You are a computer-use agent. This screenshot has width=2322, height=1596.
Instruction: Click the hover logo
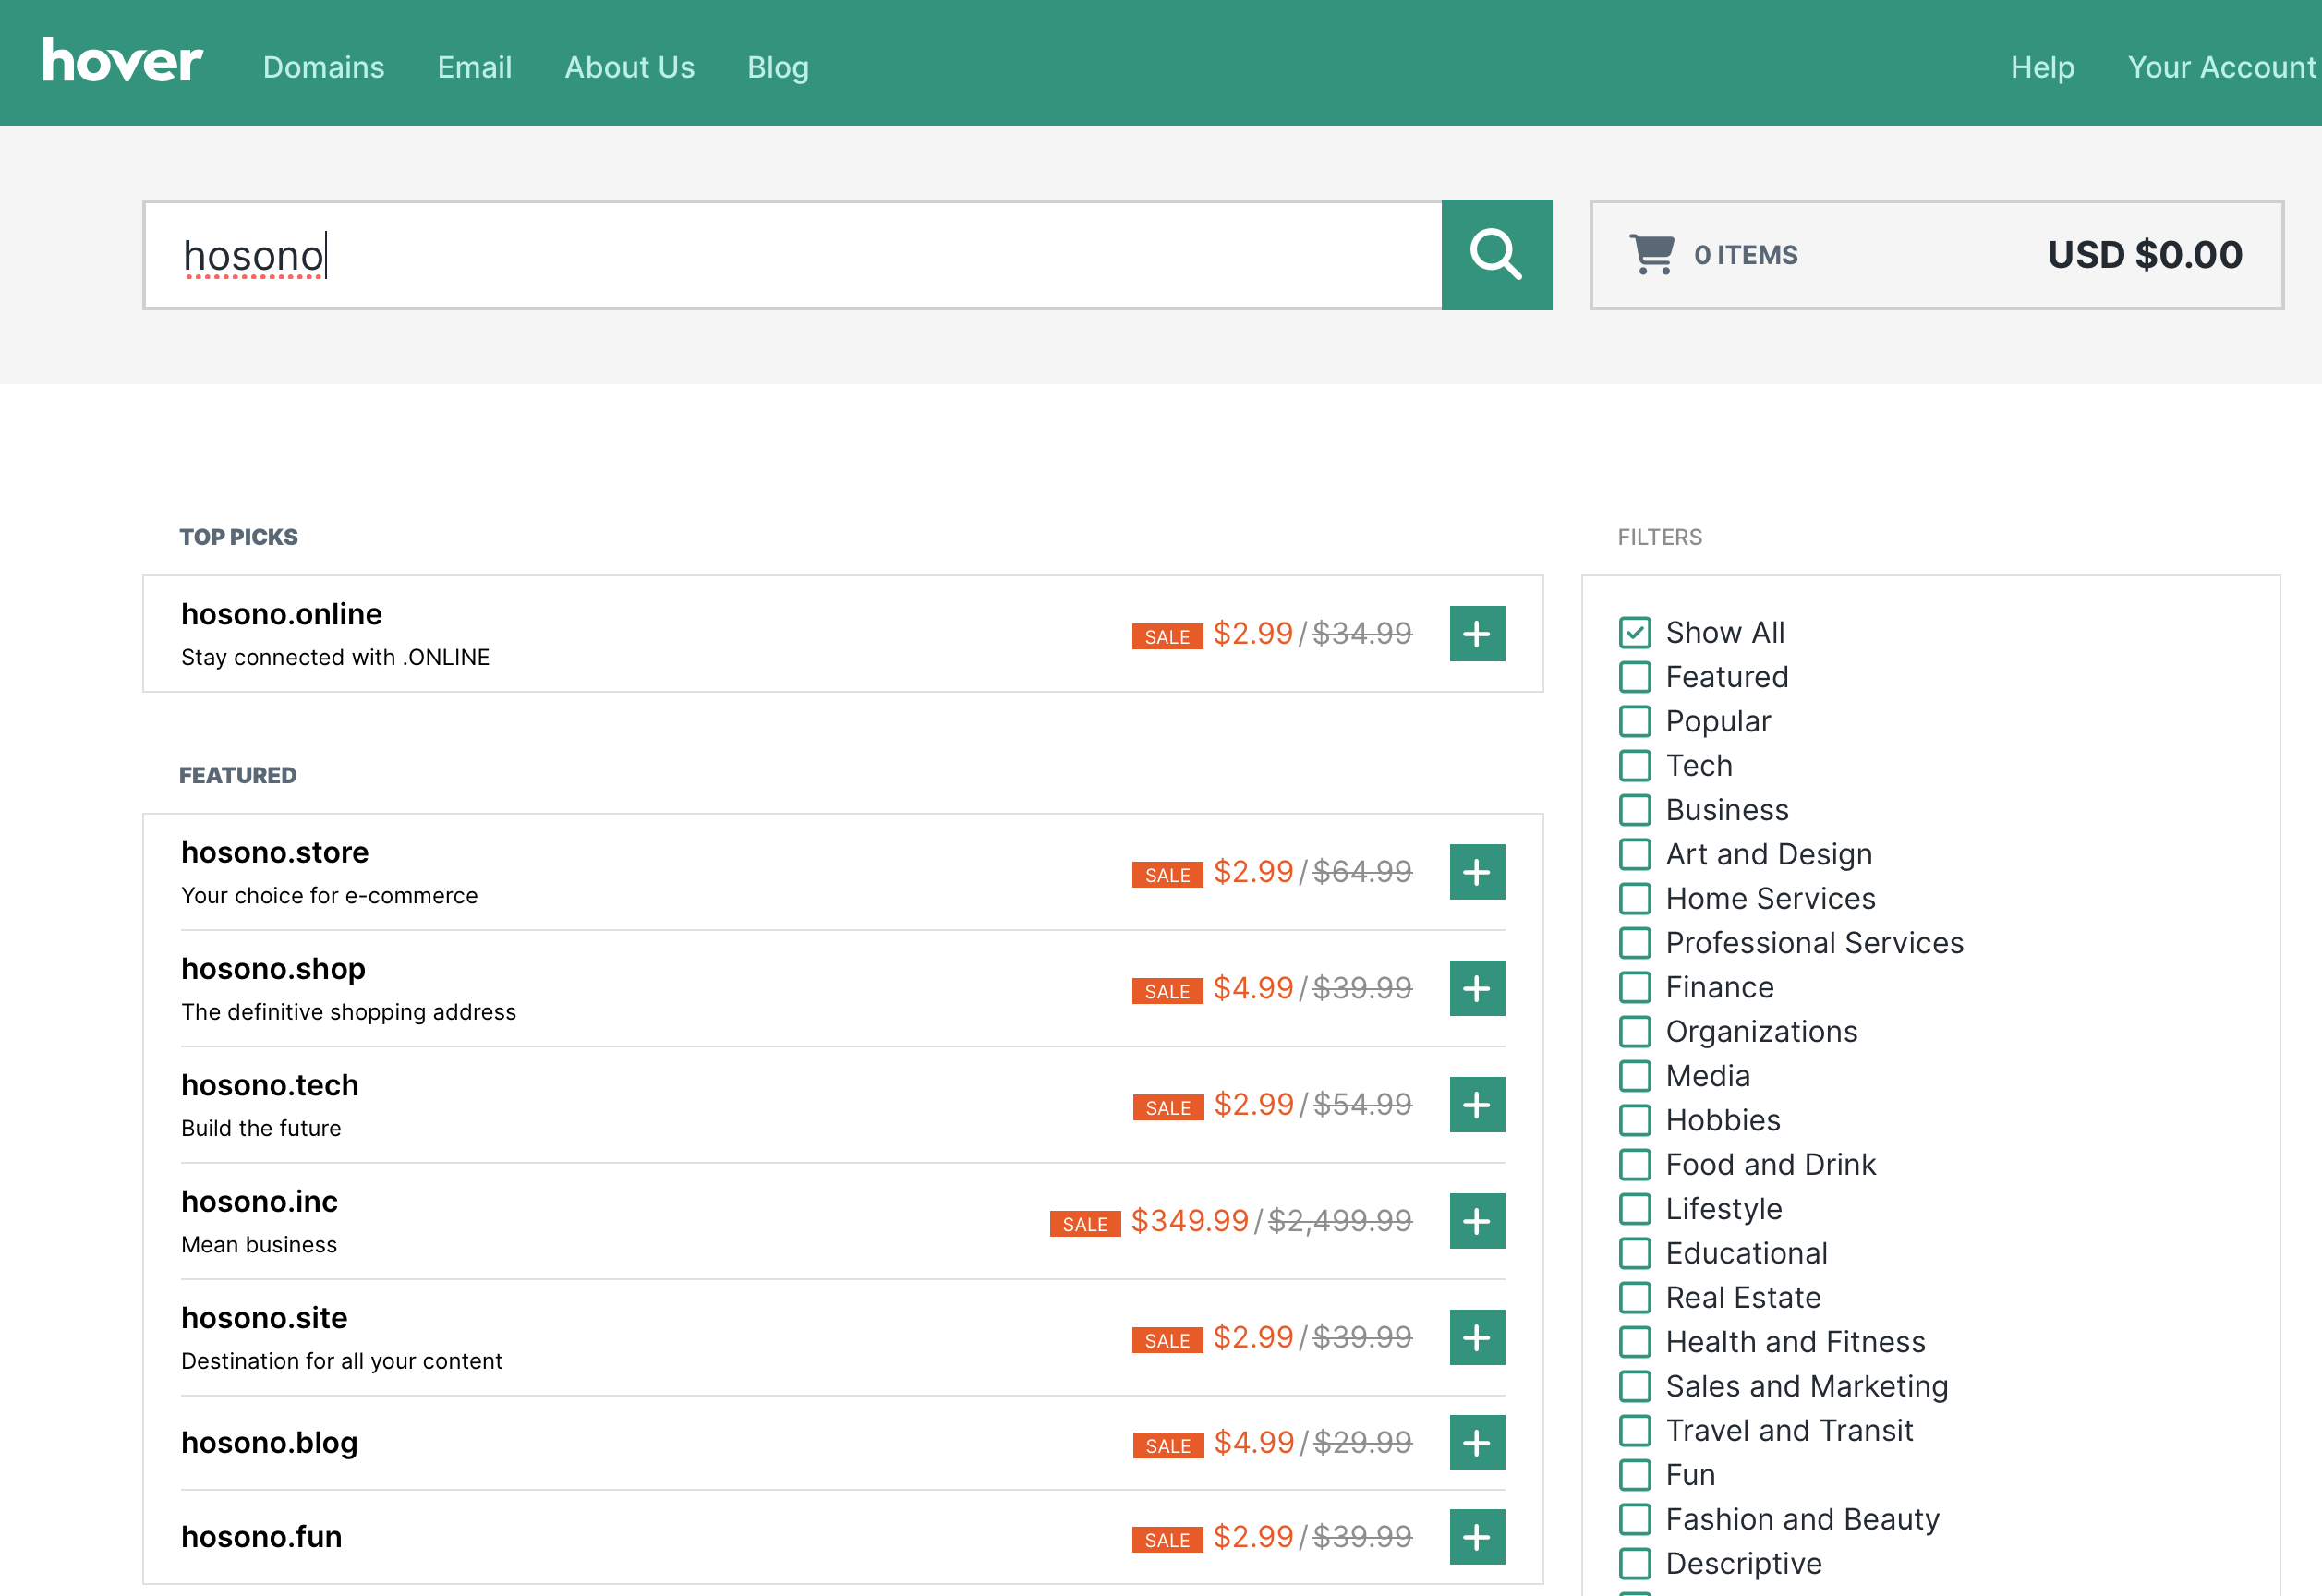pos(122,61)
